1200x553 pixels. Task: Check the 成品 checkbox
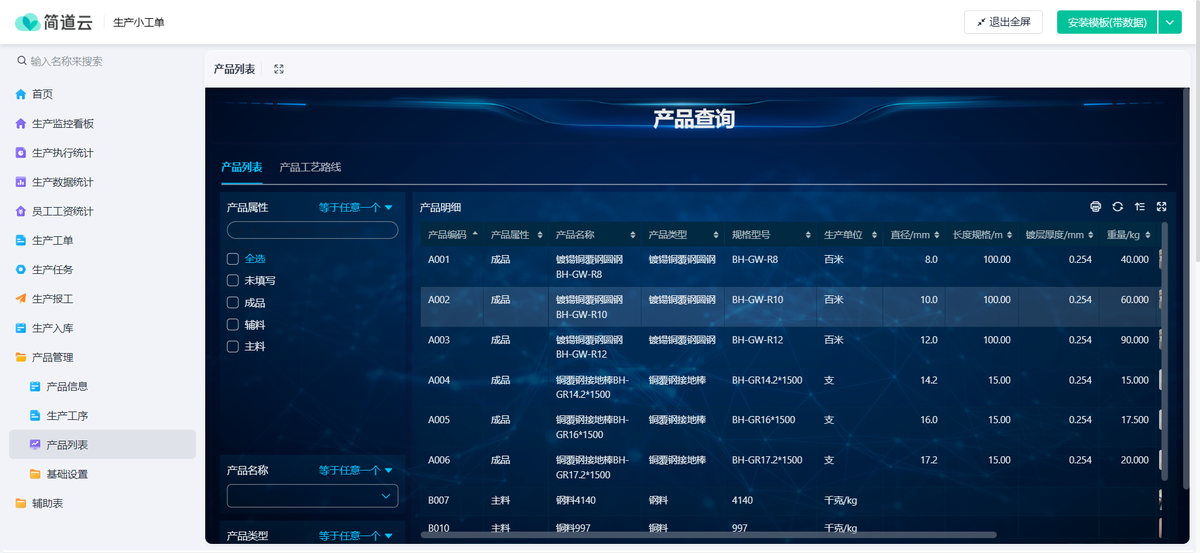[x=233, y=303]
